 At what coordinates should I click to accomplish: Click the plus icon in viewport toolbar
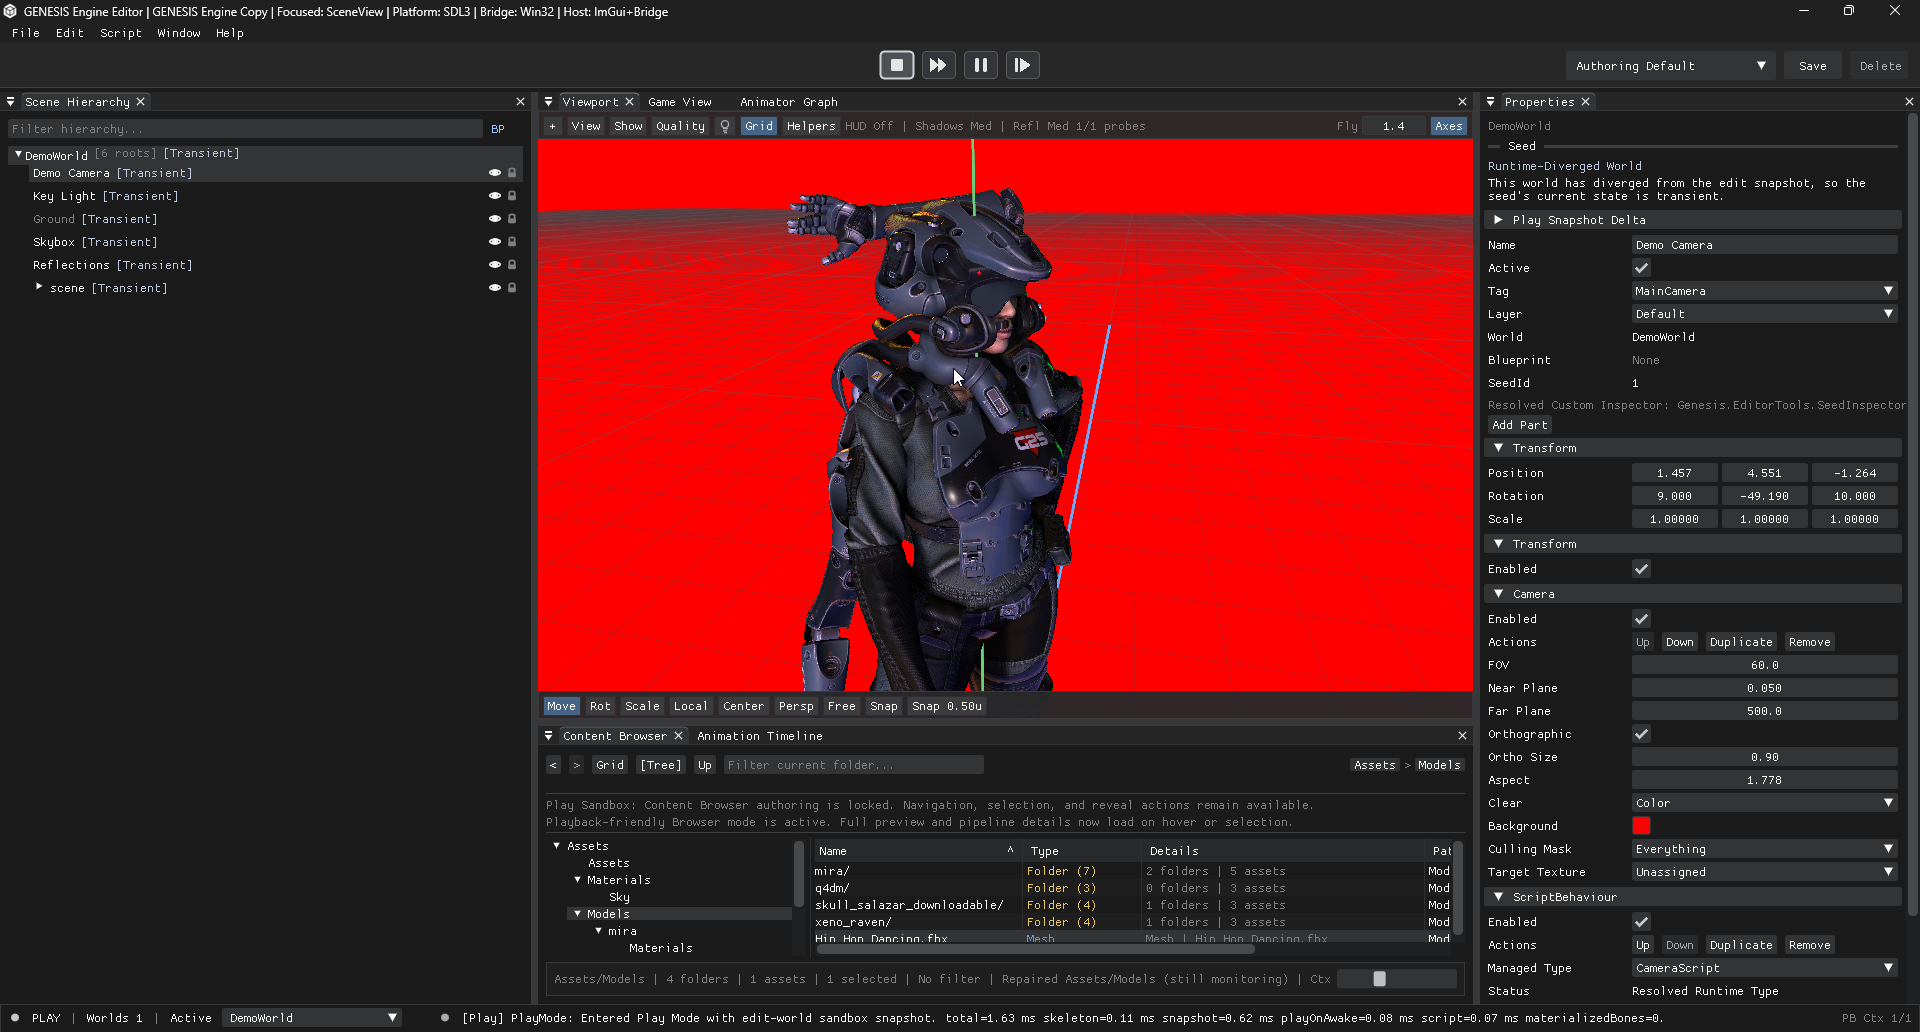[x=552, y=126]
